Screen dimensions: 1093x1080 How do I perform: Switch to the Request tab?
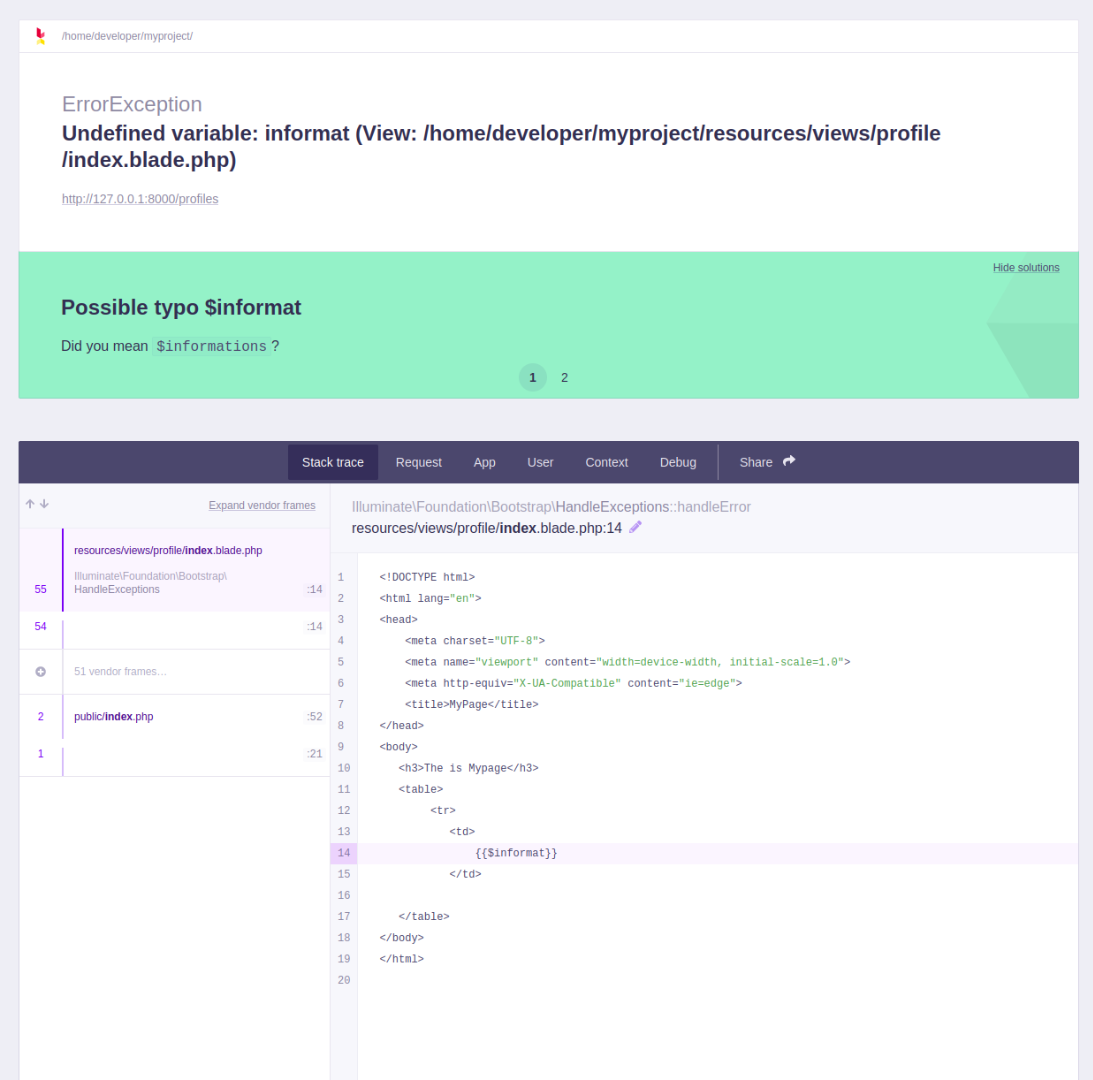(x=418, y=462)
